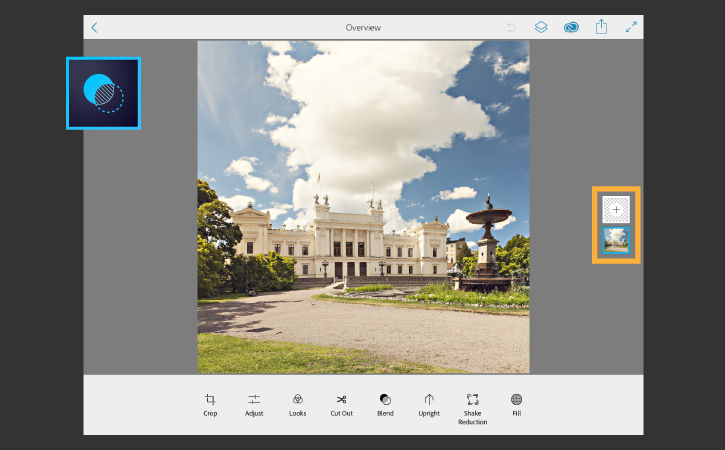Select the building photo layer thumbnail
Image resolution: width=725 pixels, height=450 pixels.
tap(616, 240)
